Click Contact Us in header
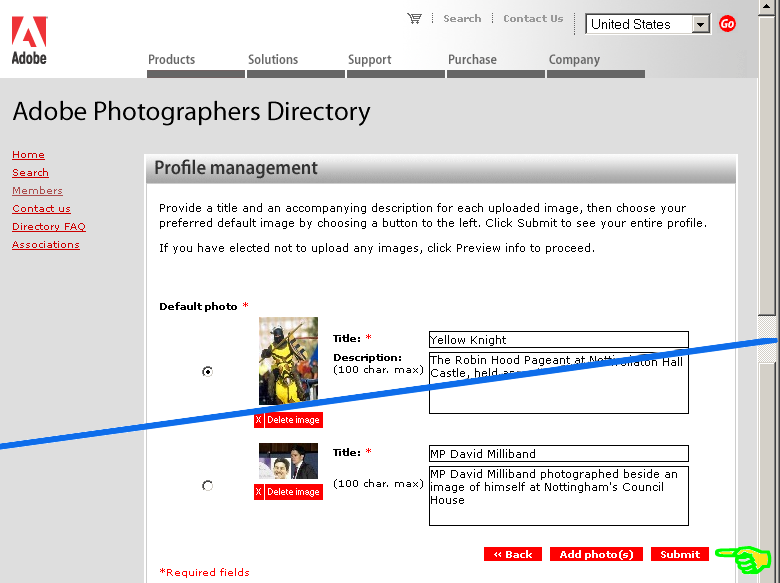Viewport: 780px width, 583px height. 533,18
